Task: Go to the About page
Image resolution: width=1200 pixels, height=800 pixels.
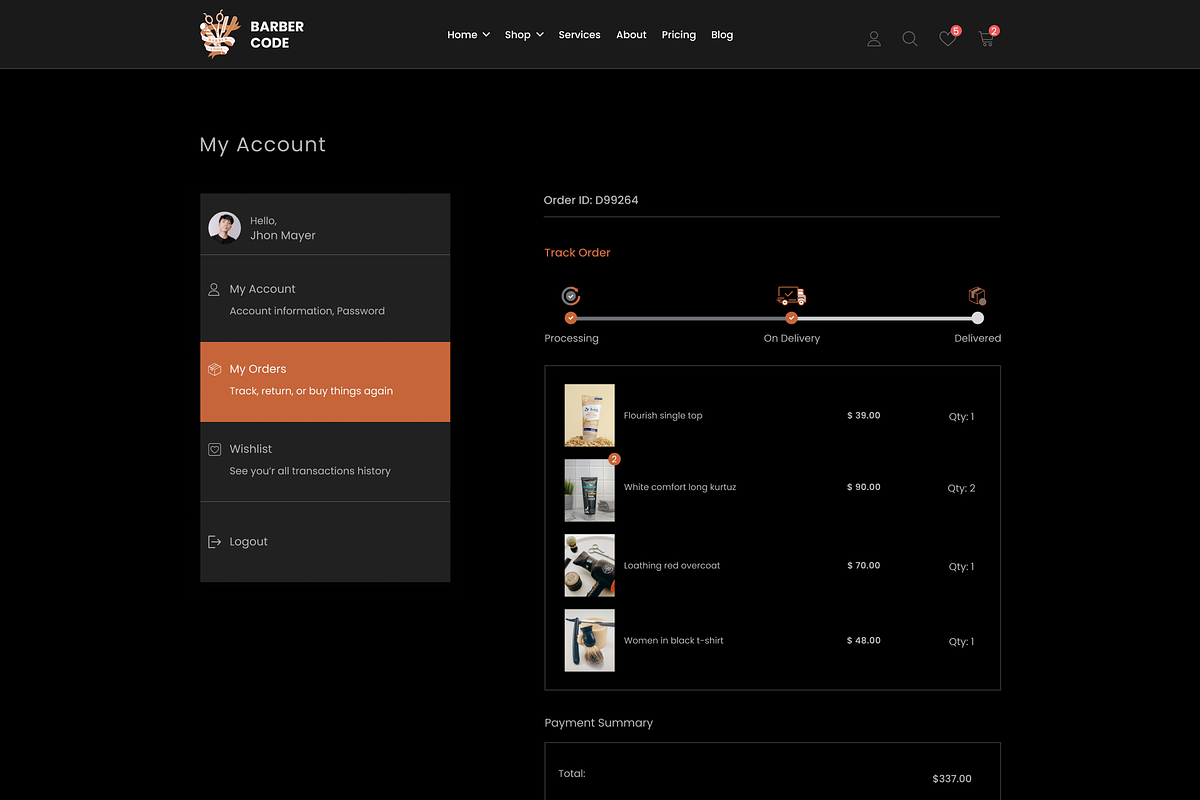Action: pos(631,35)
